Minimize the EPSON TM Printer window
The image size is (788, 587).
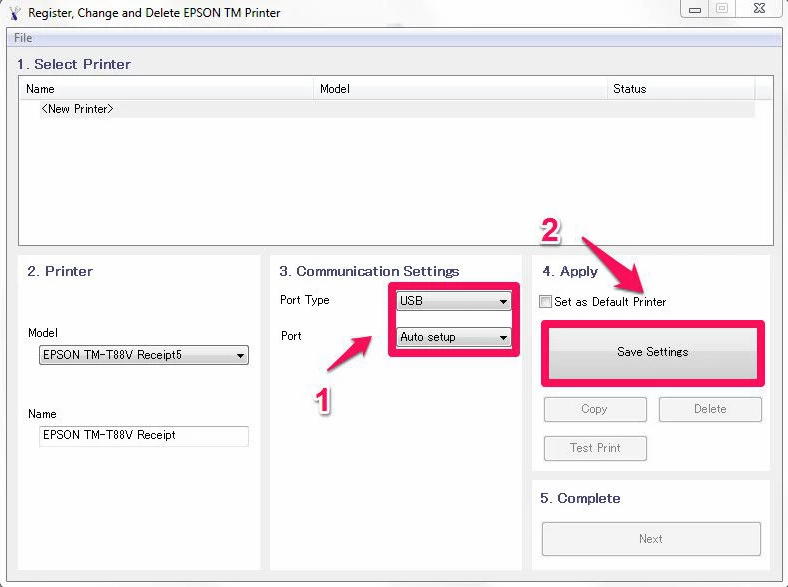point(695,9)
